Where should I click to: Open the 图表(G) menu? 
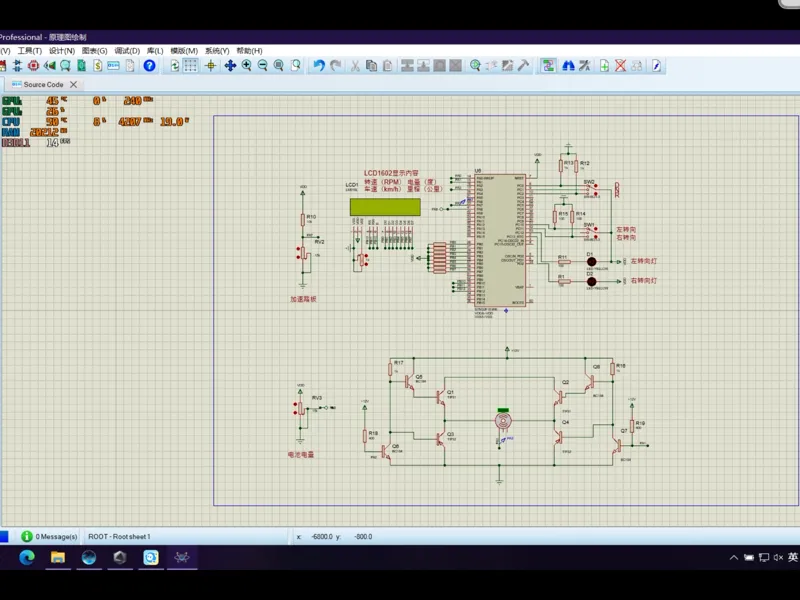pos(94,51)
